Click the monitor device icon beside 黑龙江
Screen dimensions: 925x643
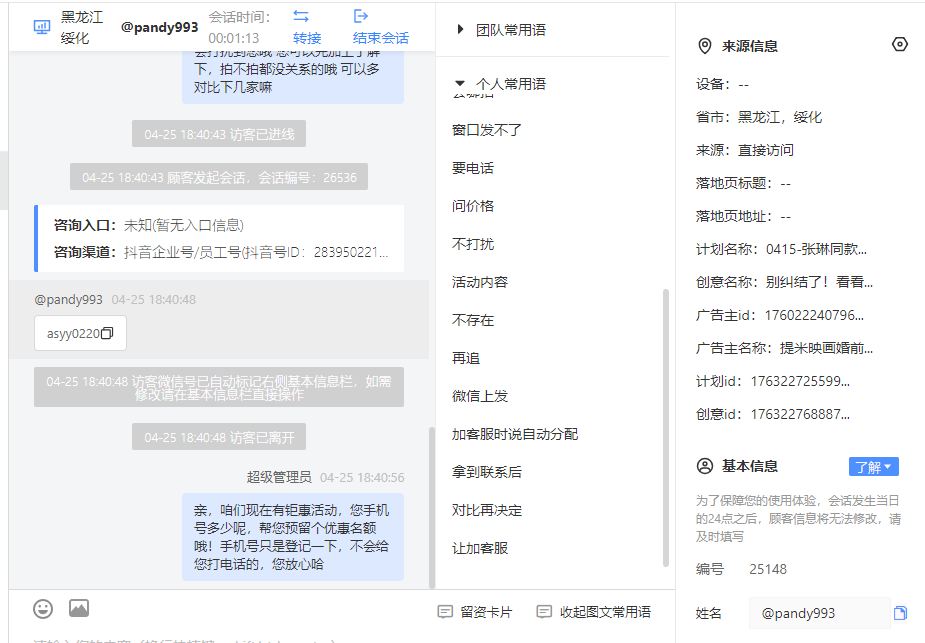pyautogui.click(x=42, y=27)
